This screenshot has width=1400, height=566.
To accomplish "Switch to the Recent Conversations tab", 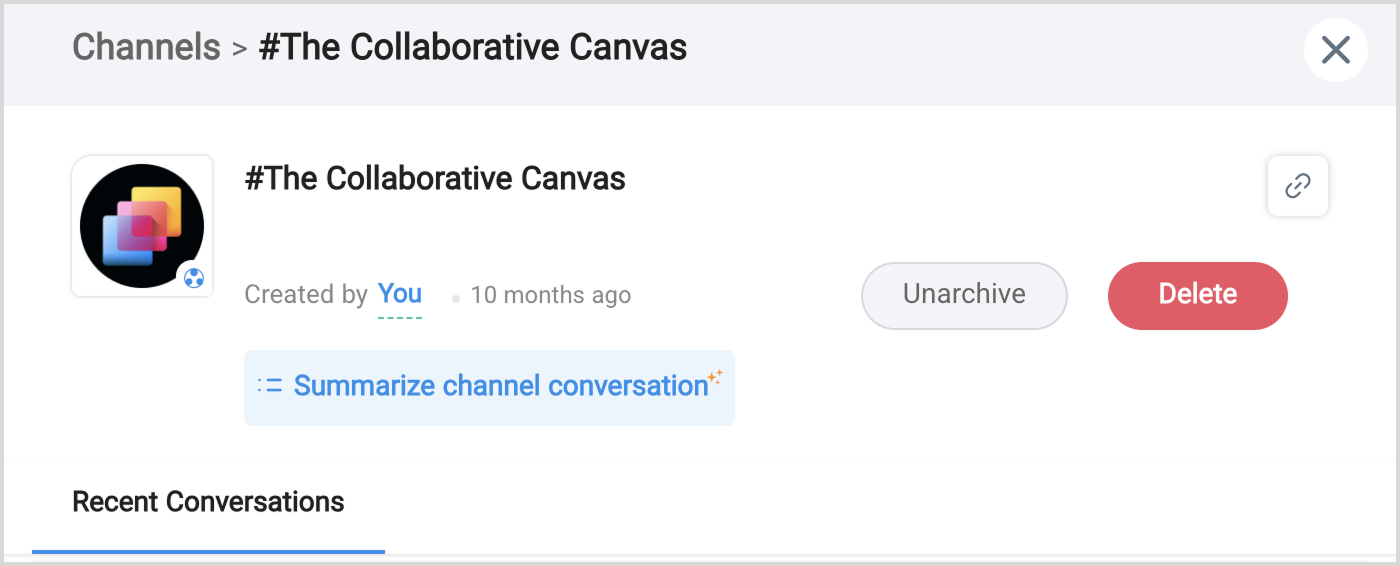I will (x=208, y=501).
